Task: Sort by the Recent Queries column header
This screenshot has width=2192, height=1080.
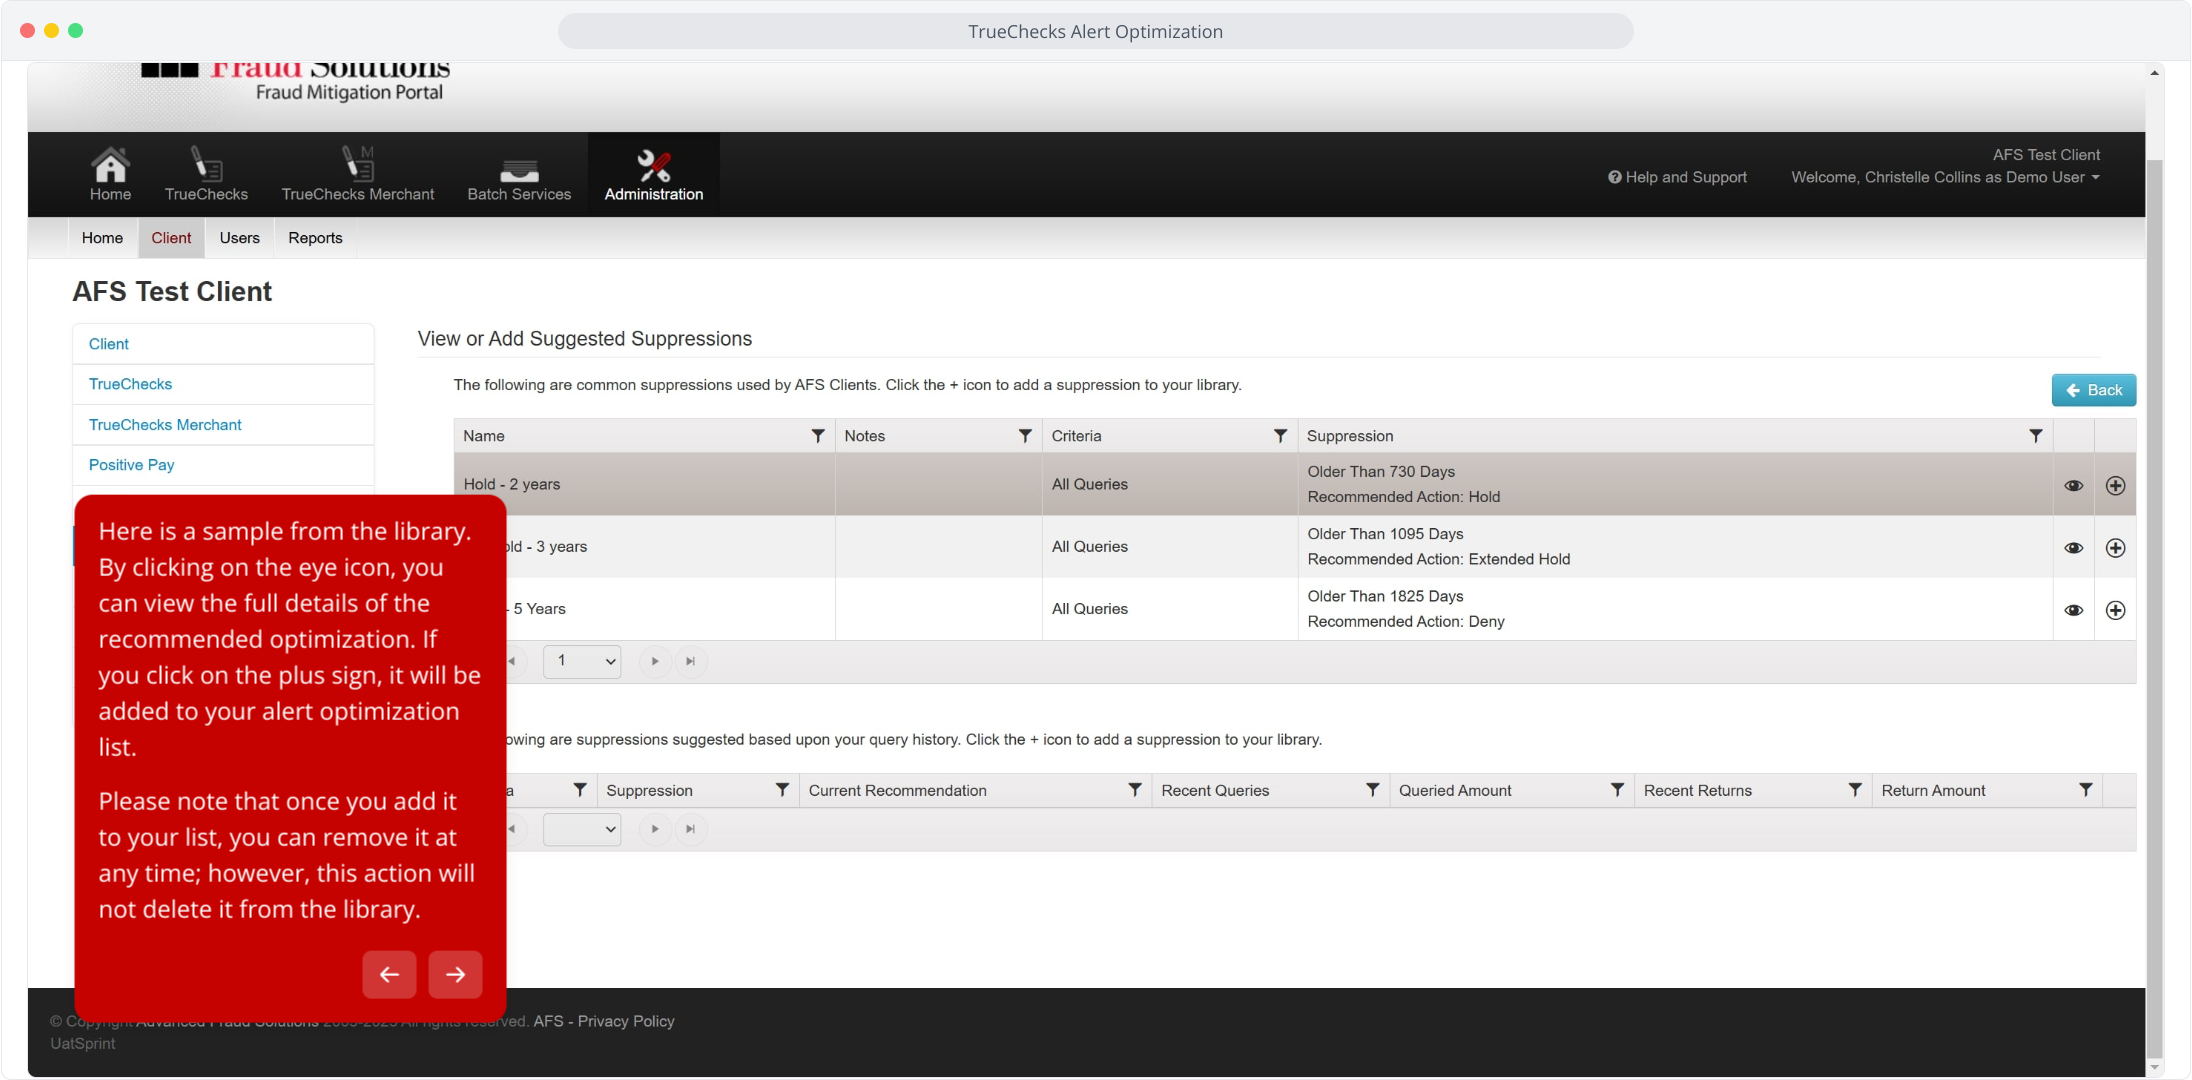Action: pyautogui.click(x=1215, y=790)
